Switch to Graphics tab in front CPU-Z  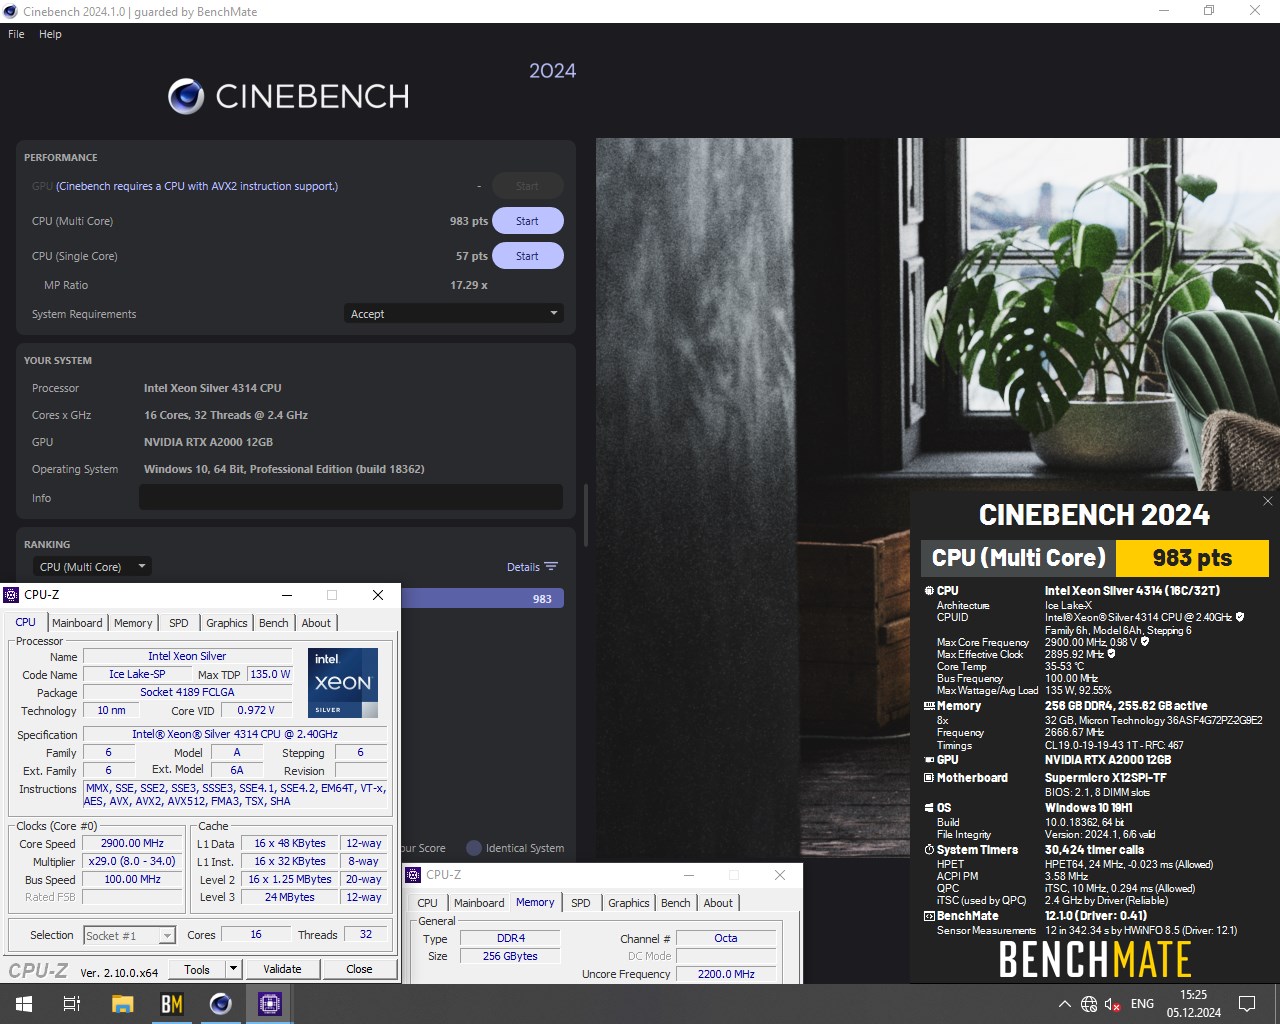[x=227, y=623]
